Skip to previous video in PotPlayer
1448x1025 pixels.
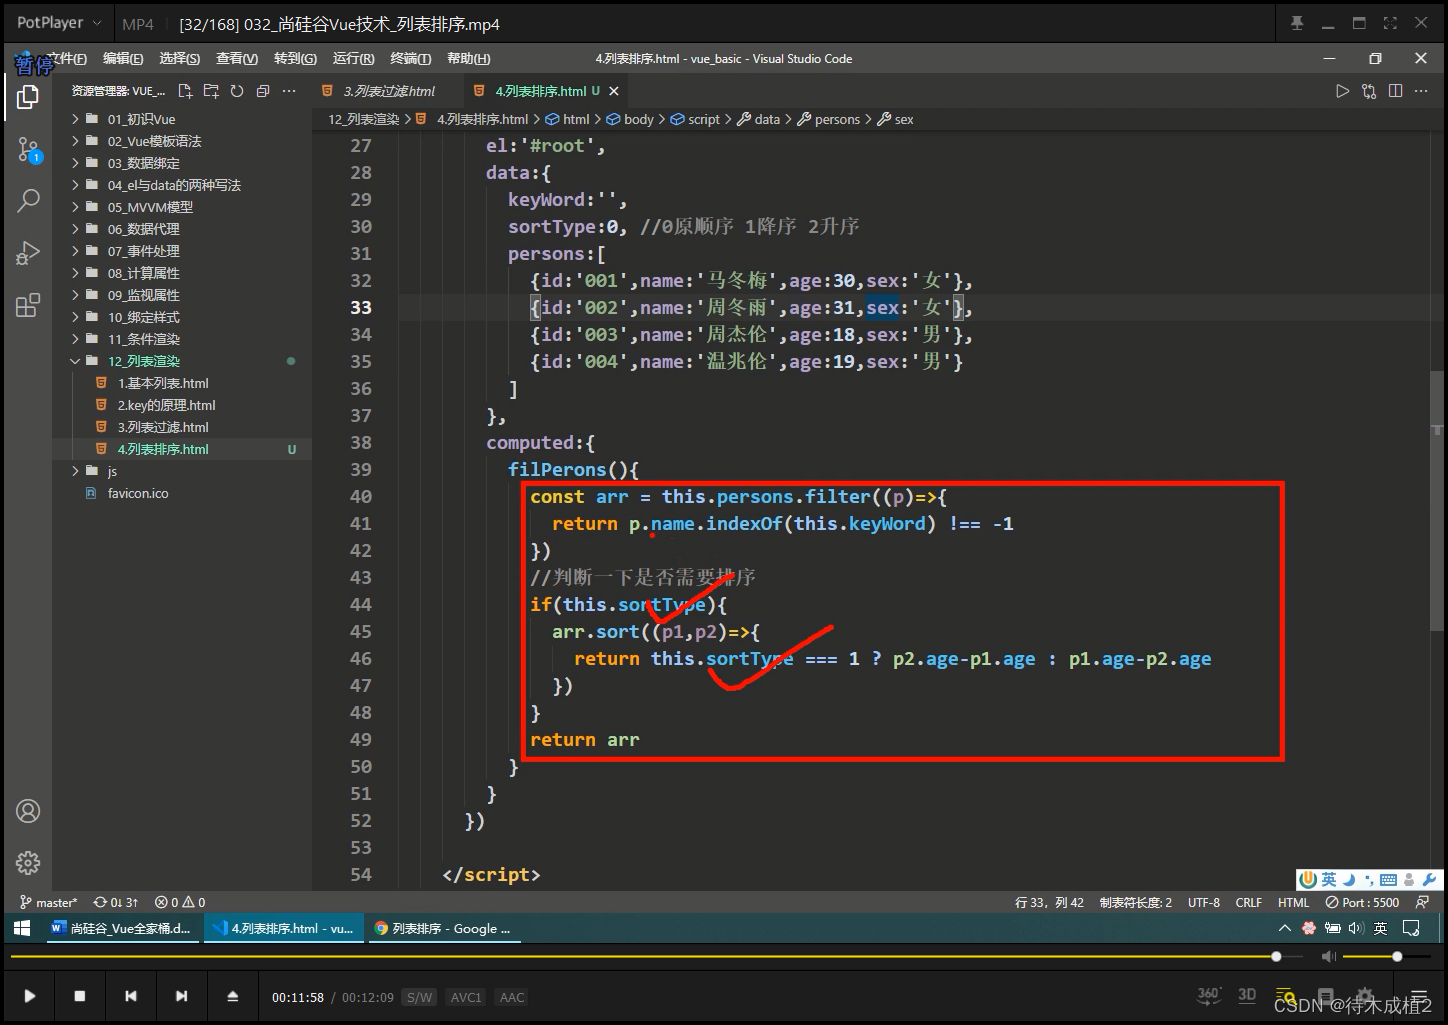coord(131,996)
